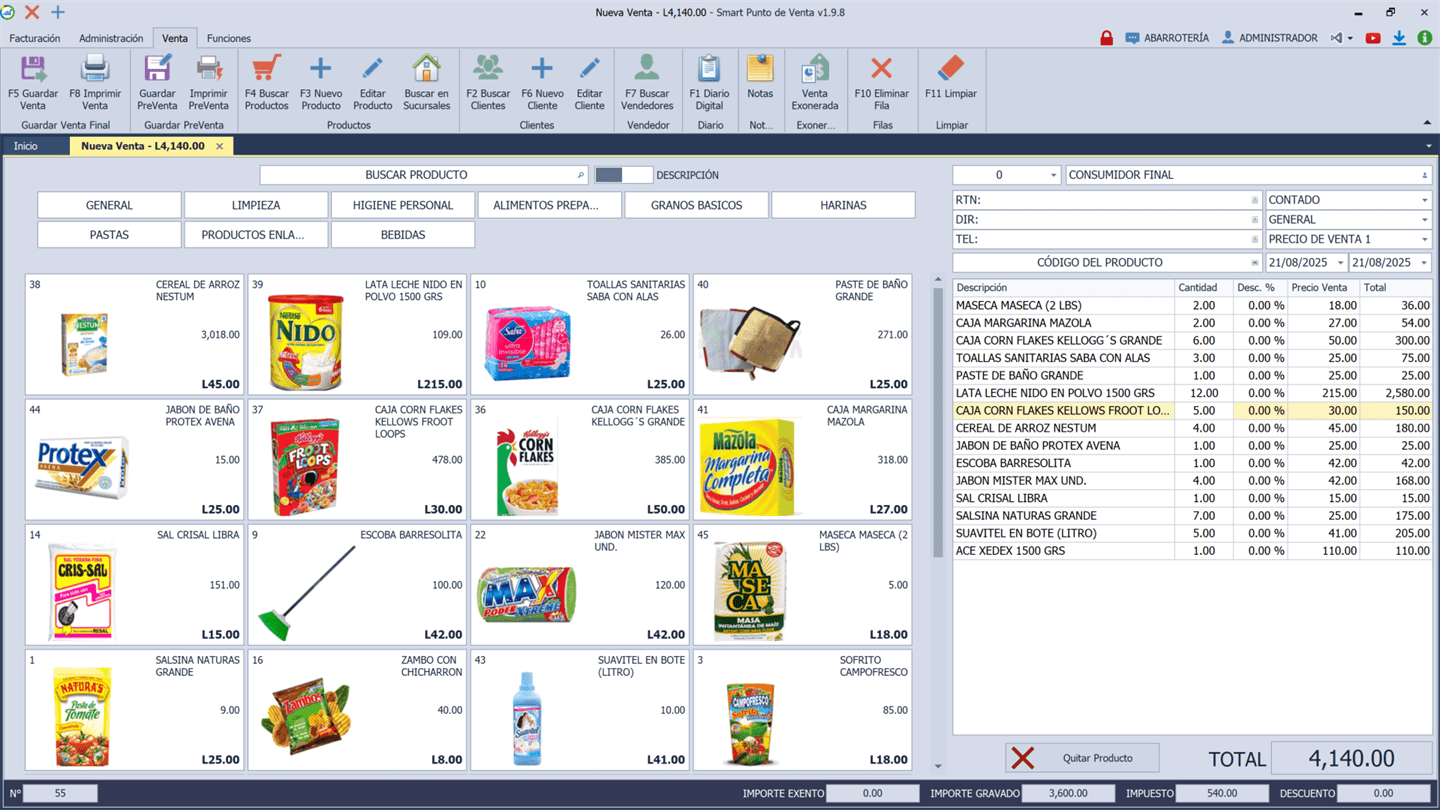The image size is (1440, 810).
Task: Open F4 Buscar Productos shopping cart
Action: point(266,82)
